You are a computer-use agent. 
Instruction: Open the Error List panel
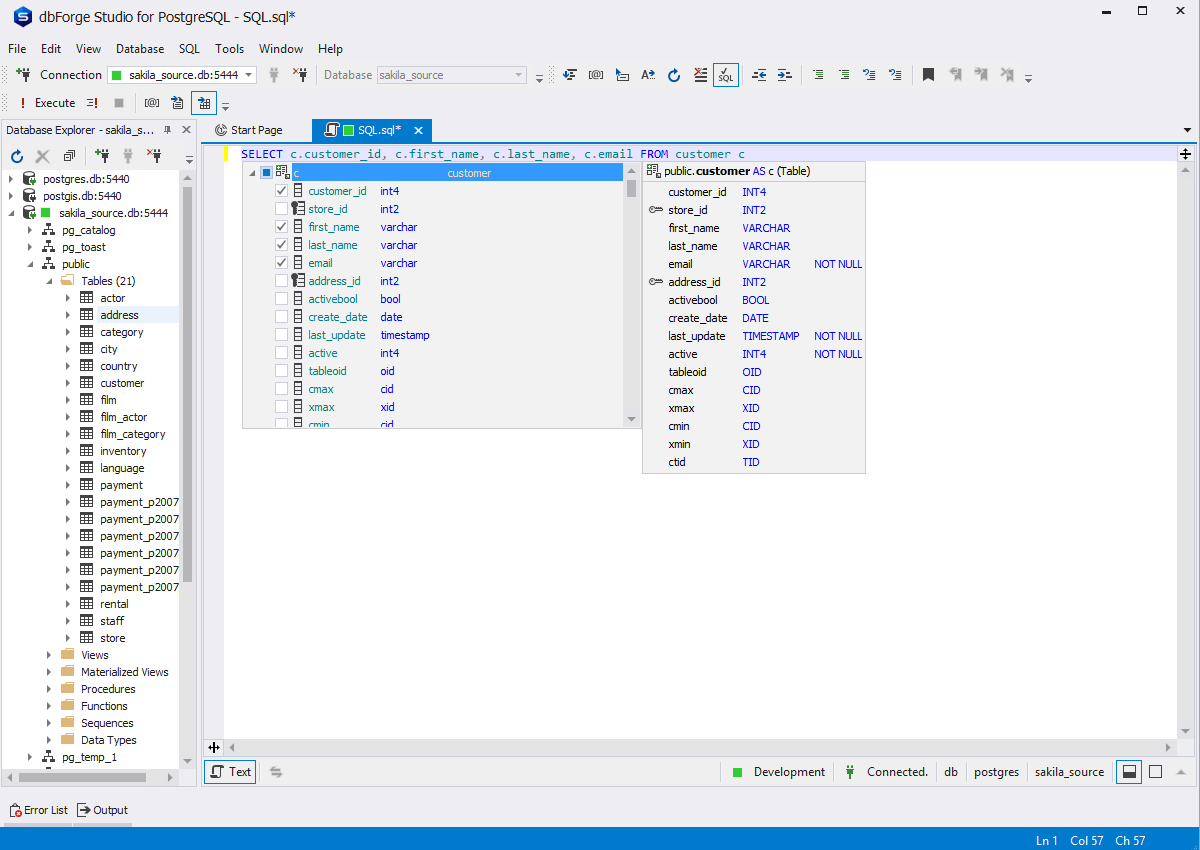pyautogui.click(x=38, y=810)
